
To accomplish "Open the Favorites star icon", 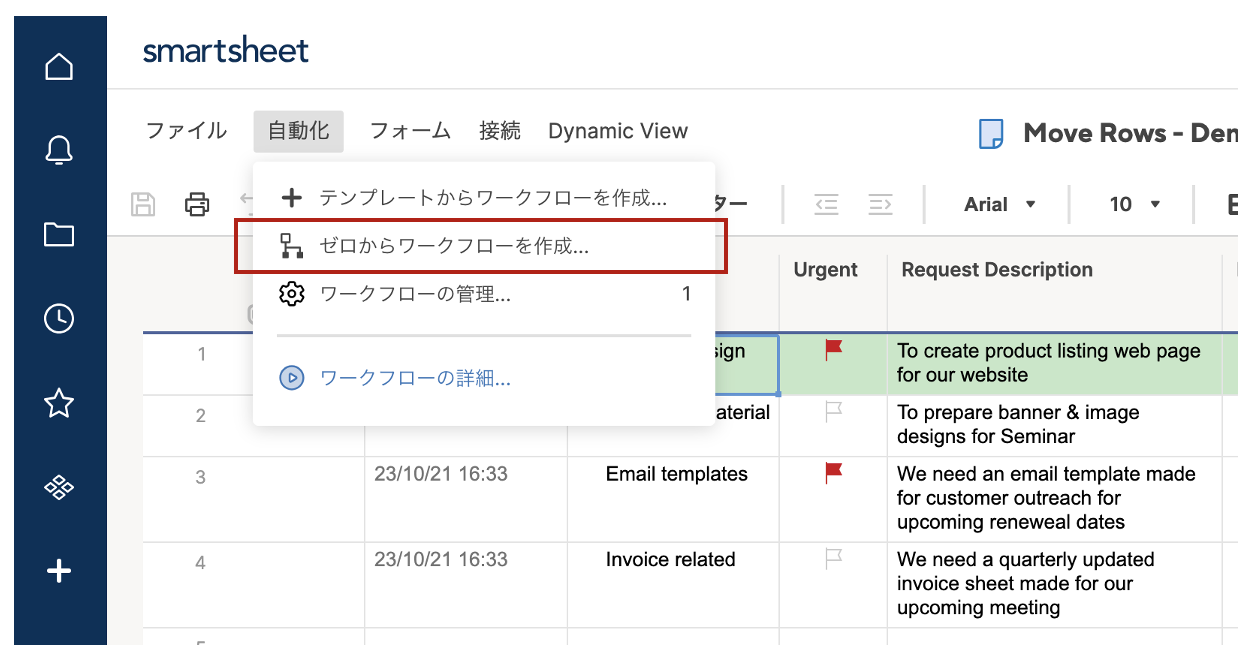I will [x=59, y=403].
